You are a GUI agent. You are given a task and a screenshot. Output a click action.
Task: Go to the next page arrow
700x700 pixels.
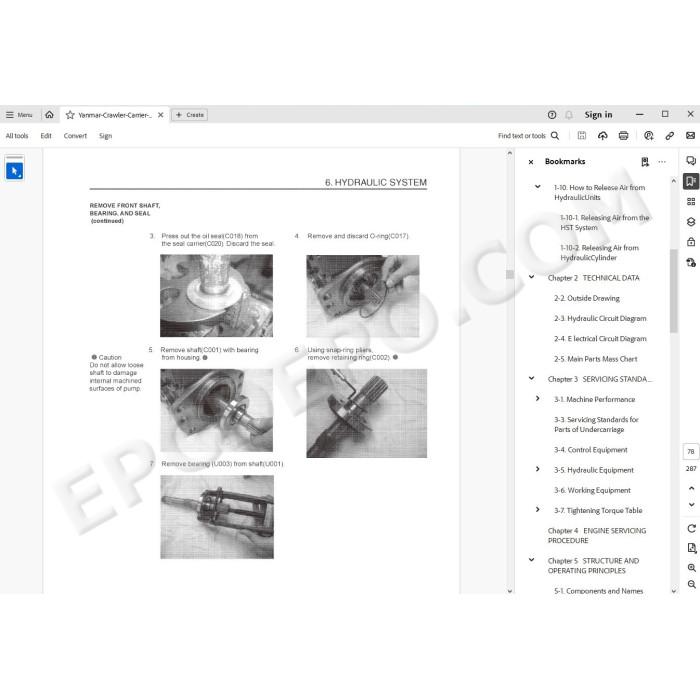pos(691,505)
